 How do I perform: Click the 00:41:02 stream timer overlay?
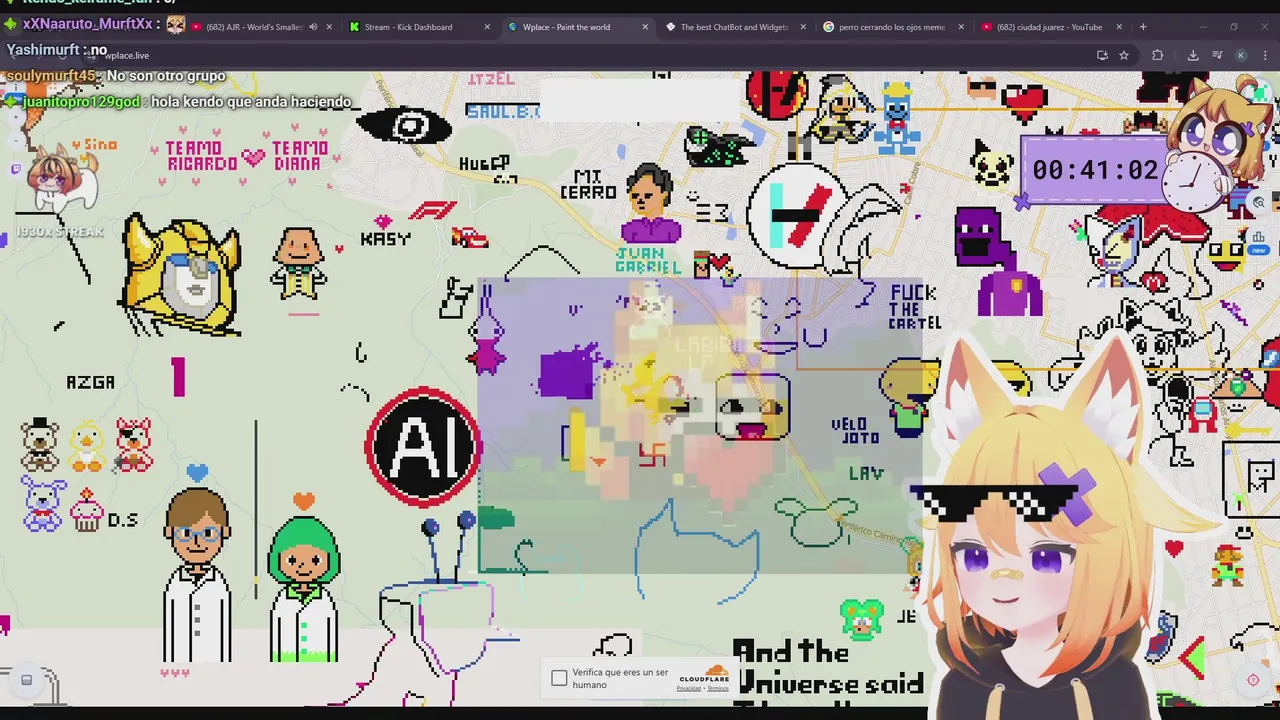pos(1094,170)
